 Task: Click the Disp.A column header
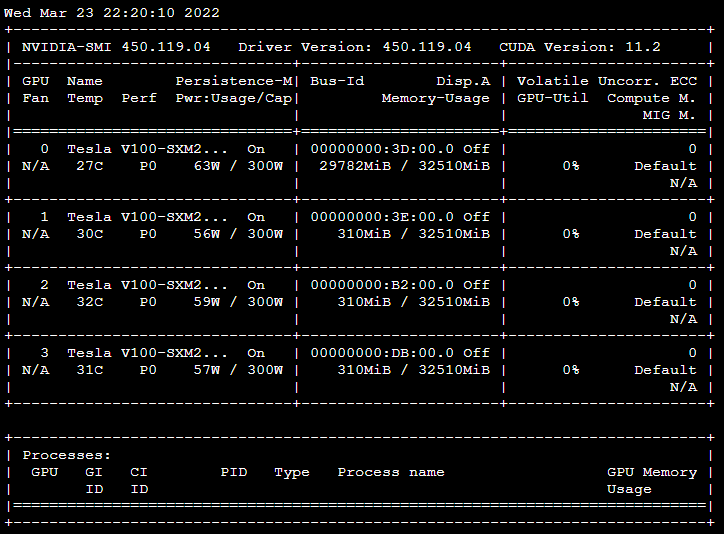[463, 81]
